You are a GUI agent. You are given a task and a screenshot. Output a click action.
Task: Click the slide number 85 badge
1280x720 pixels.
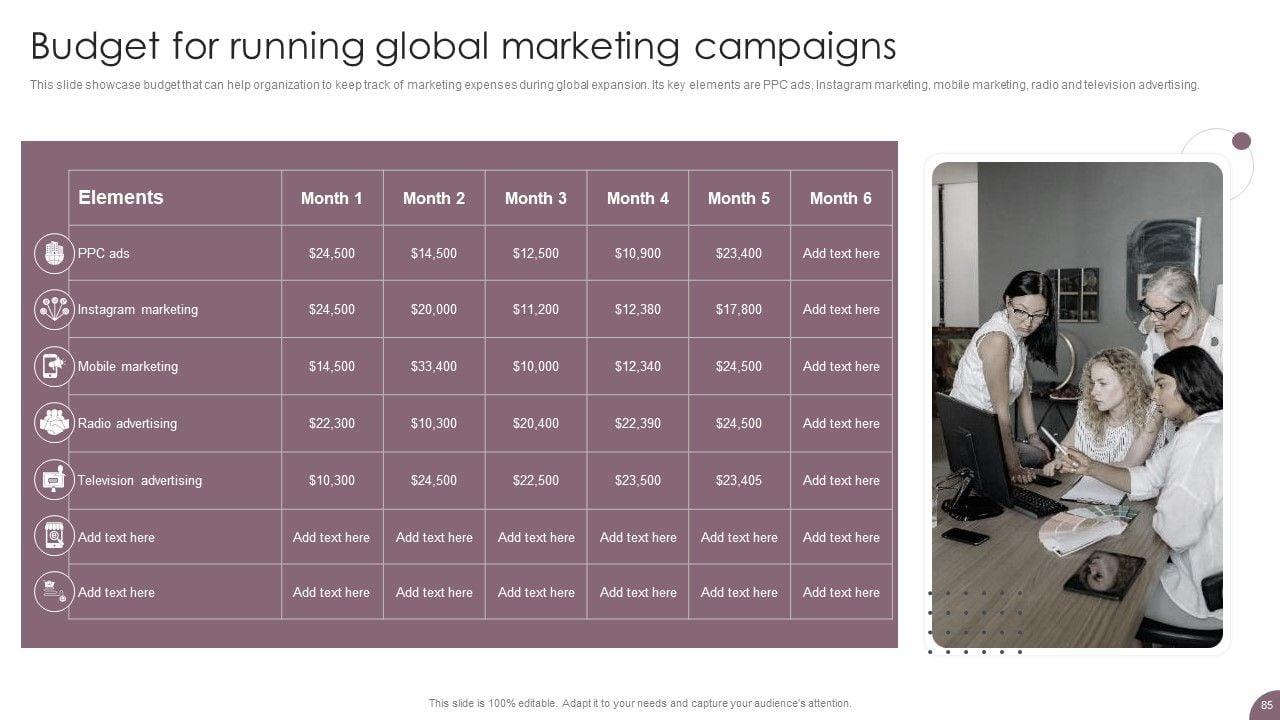(1266, 703)
